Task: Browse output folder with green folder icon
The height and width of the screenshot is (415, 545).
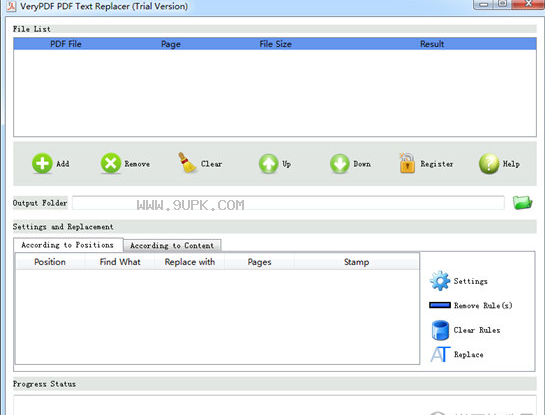Action: point(522,202)
